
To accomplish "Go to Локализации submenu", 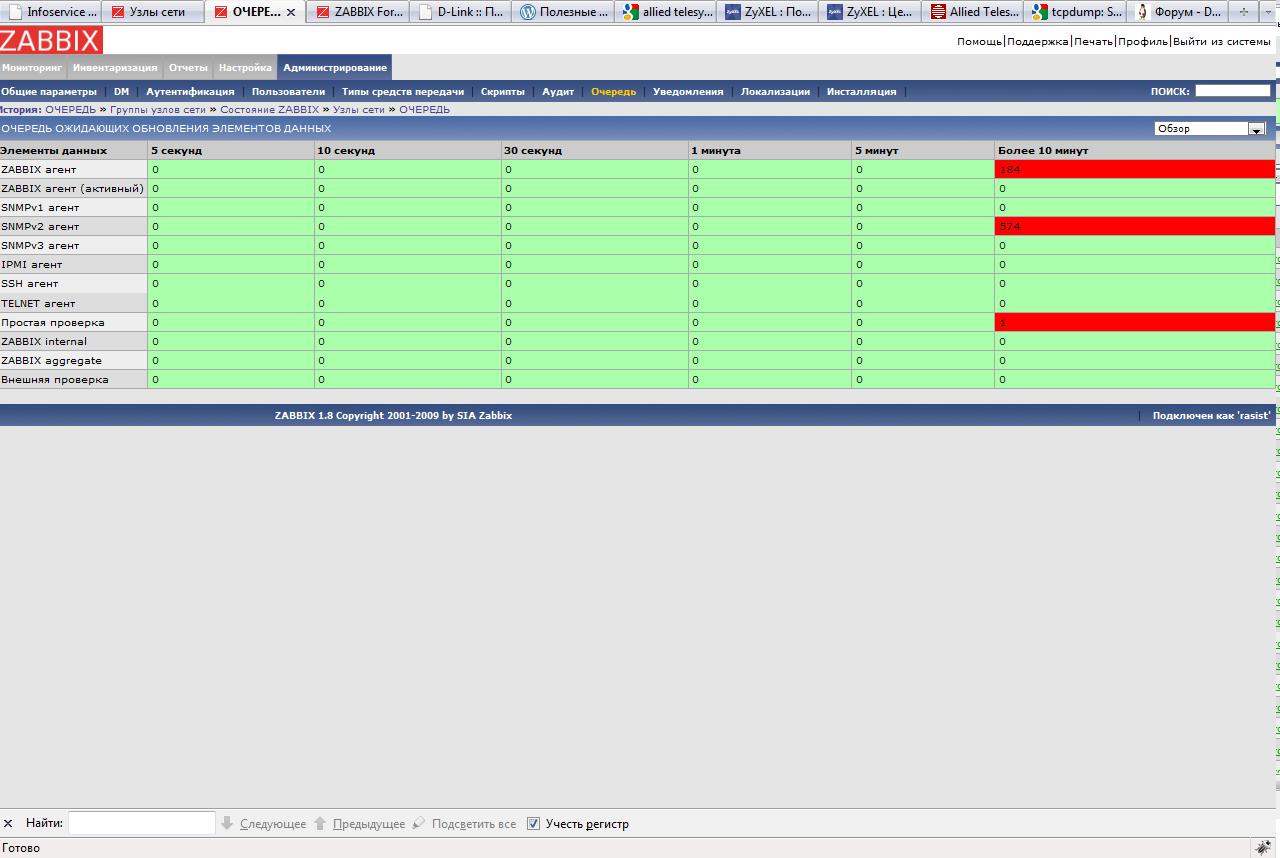I will point(775,91).
